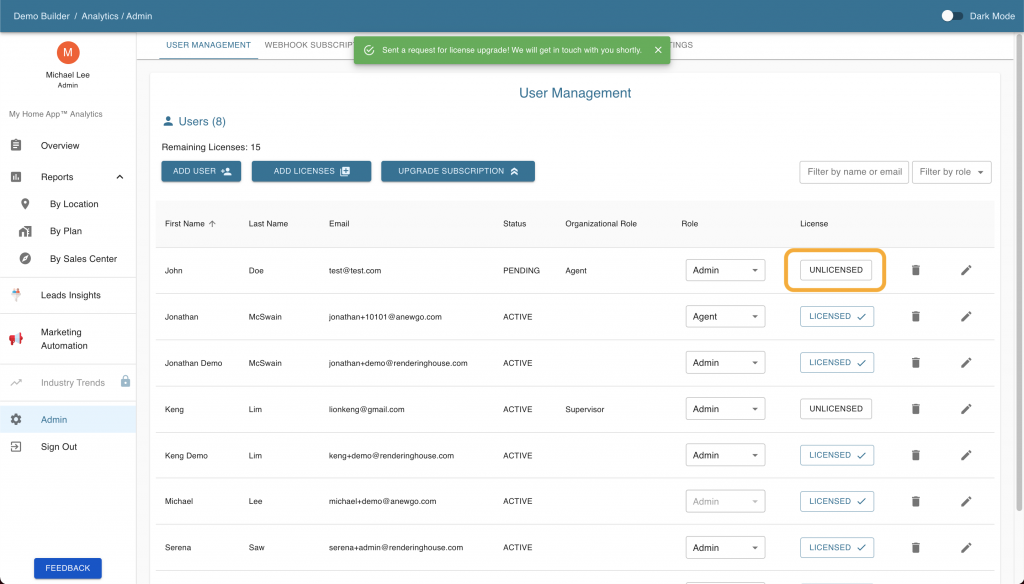
Task: Toggle UNLICENSED license for Keng Lim lionkeng@gmail.com
Action: (x=836, y=409)
